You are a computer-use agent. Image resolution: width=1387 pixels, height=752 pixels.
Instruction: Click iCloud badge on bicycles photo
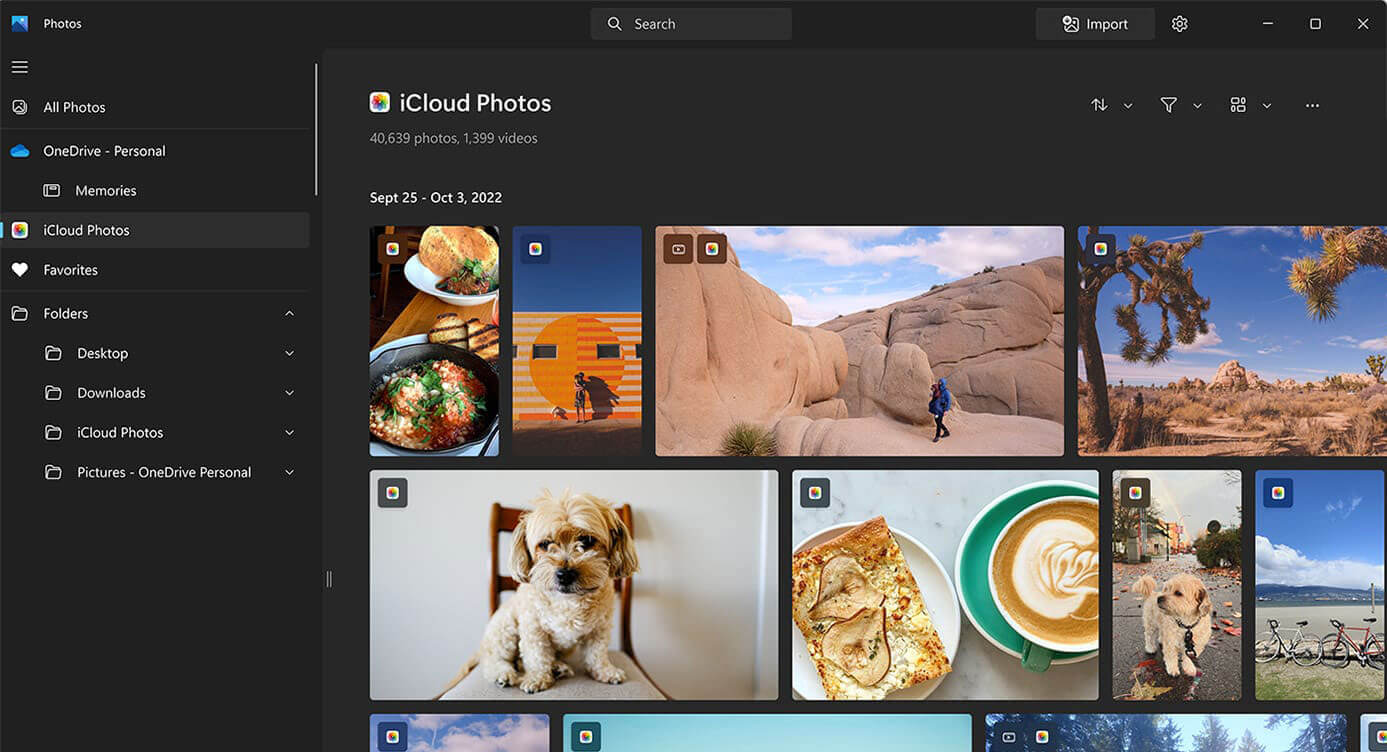tap(1278, 493)
